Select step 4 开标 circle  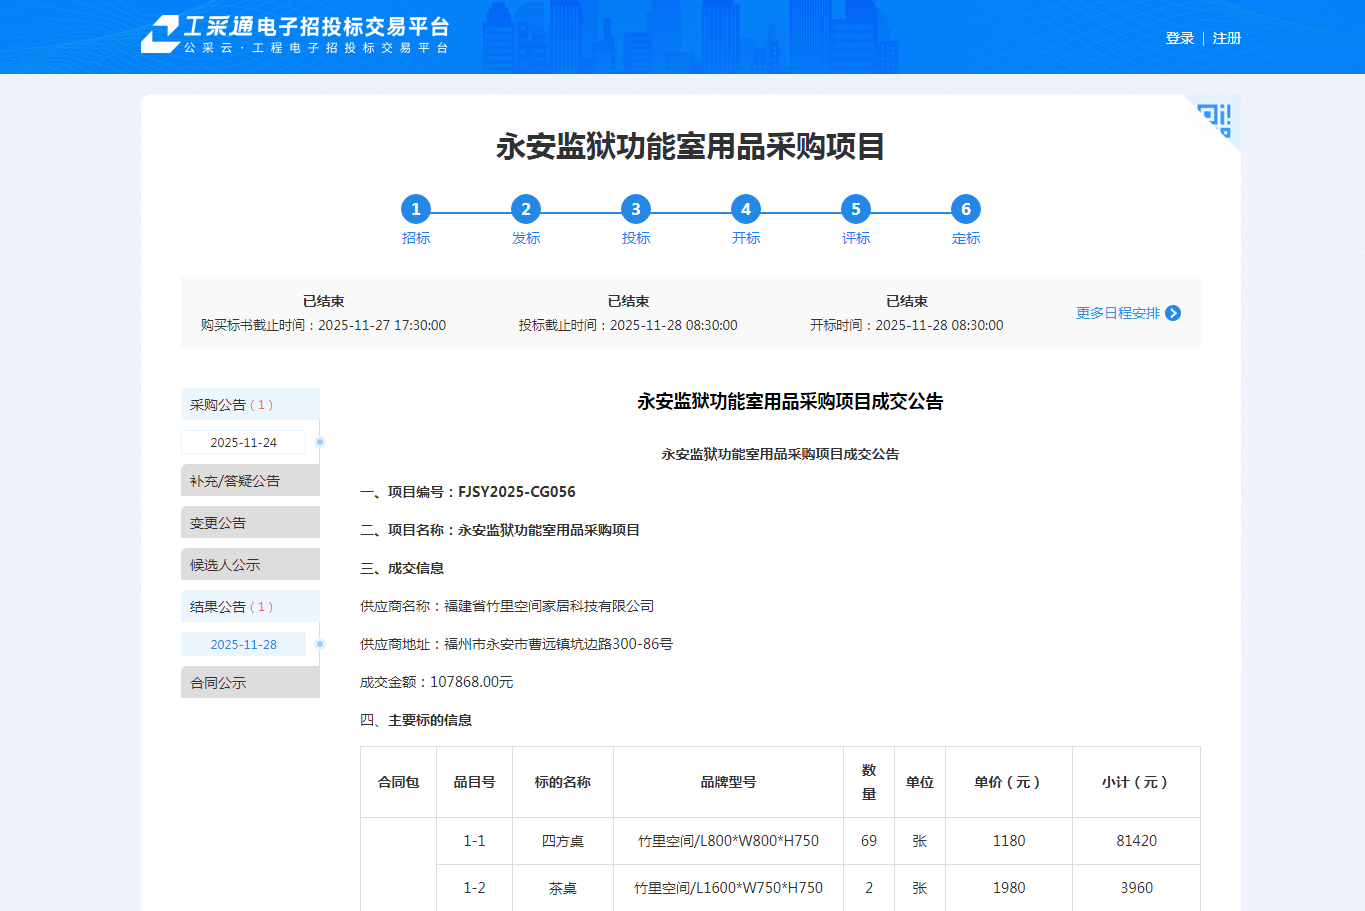tap(746, 209)
